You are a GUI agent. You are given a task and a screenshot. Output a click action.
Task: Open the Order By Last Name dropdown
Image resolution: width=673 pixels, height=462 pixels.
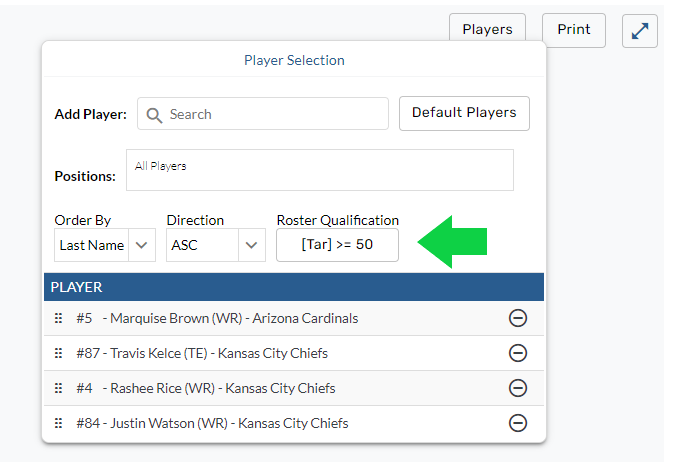click(105, 245)
